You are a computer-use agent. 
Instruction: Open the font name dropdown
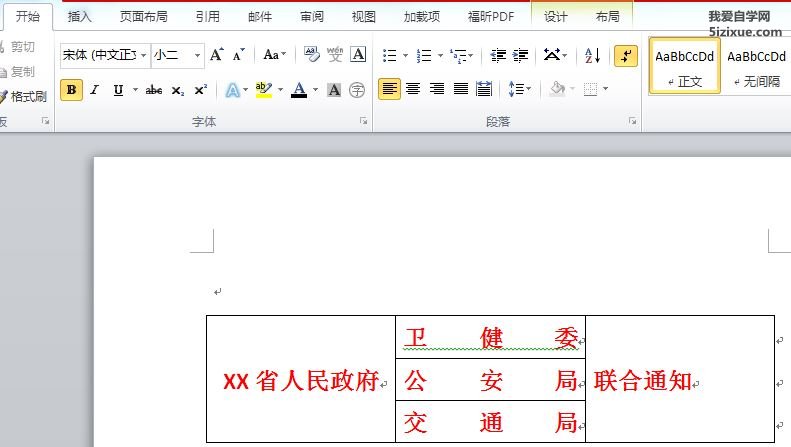(x=144, y=54)
